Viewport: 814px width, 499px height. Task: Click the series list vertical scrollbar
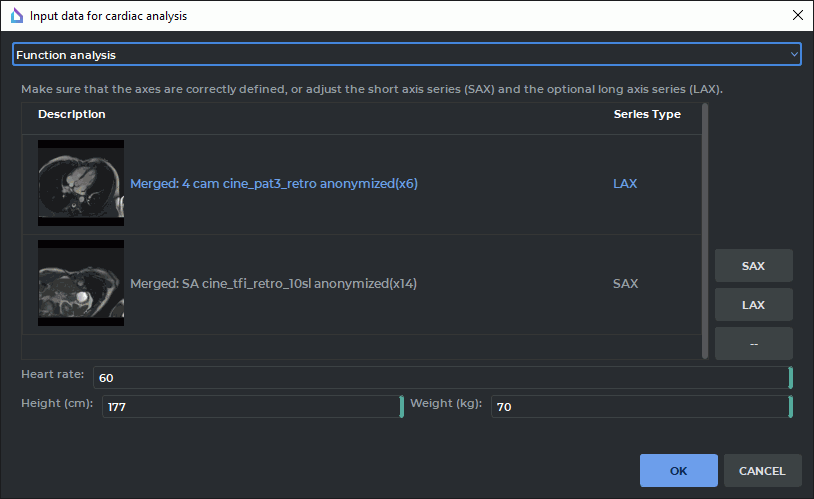(x=705, y=230)
